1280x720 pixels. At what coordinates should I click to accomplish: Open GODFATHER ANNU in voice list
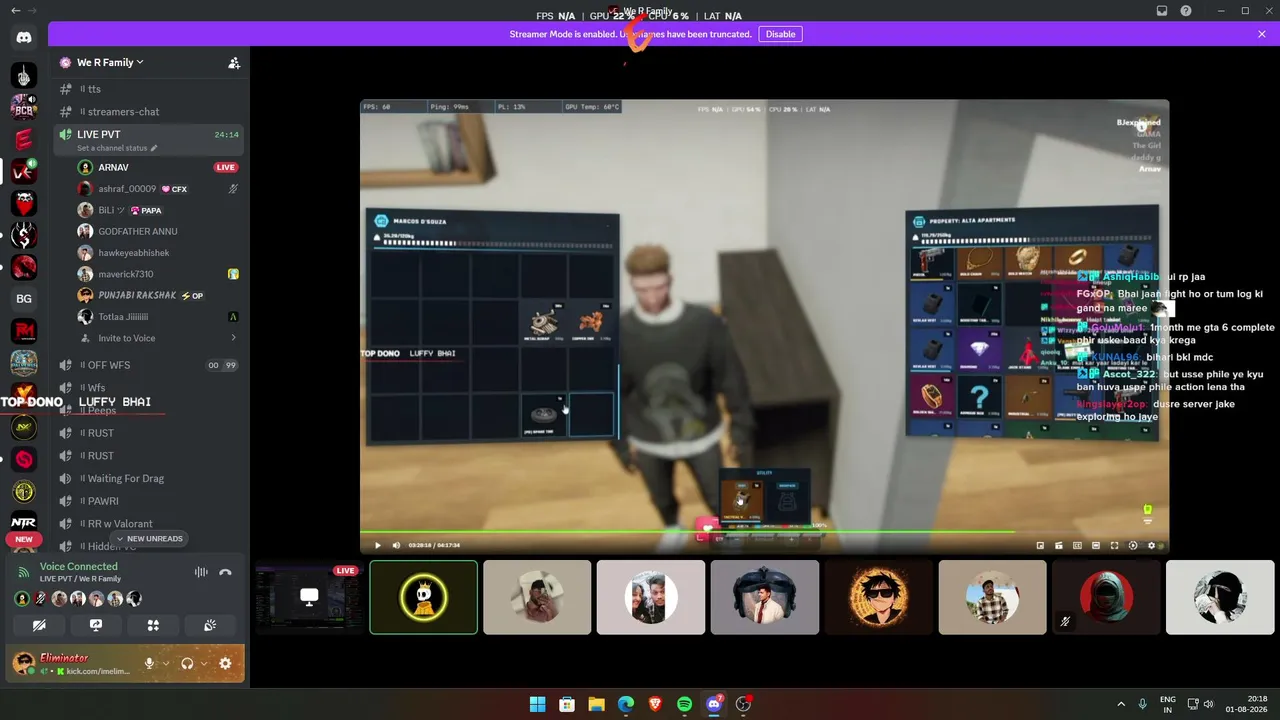tap(158, 231)
